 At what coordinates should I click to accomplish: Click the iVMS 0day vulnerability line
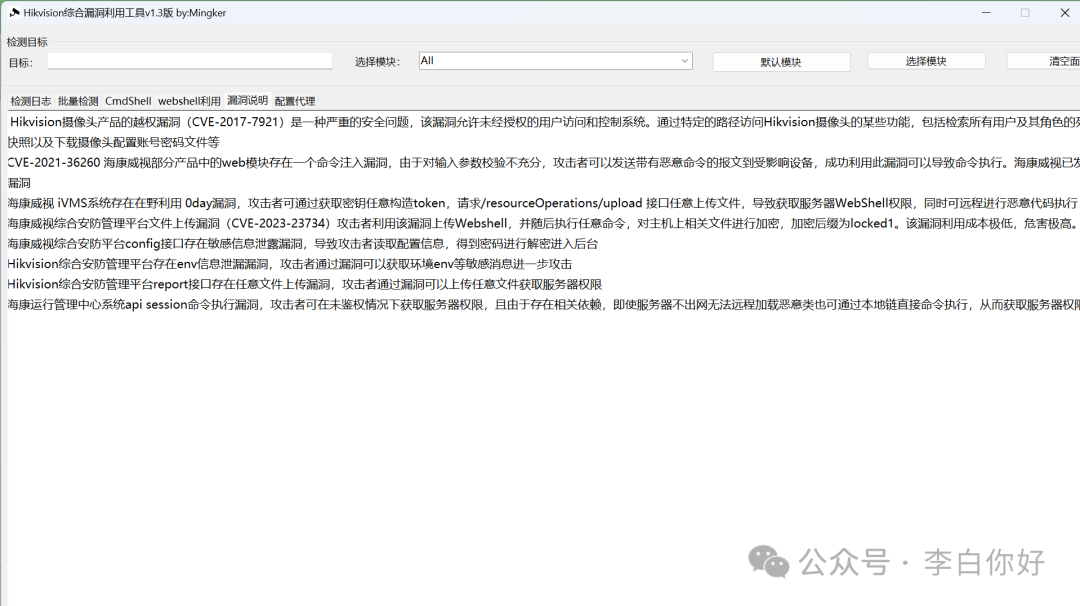click(400, 203)
